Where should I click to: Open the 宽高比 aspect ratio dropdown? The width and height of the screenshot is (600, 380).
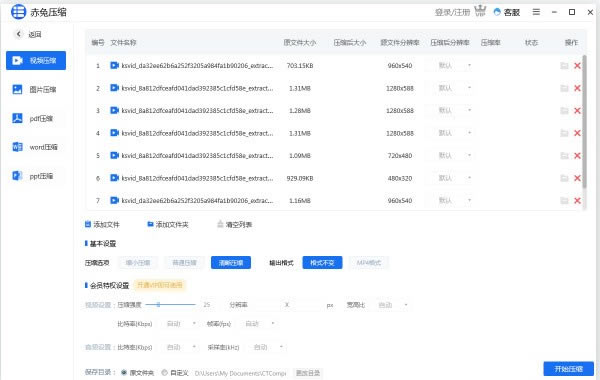click(x=393, y=305)
